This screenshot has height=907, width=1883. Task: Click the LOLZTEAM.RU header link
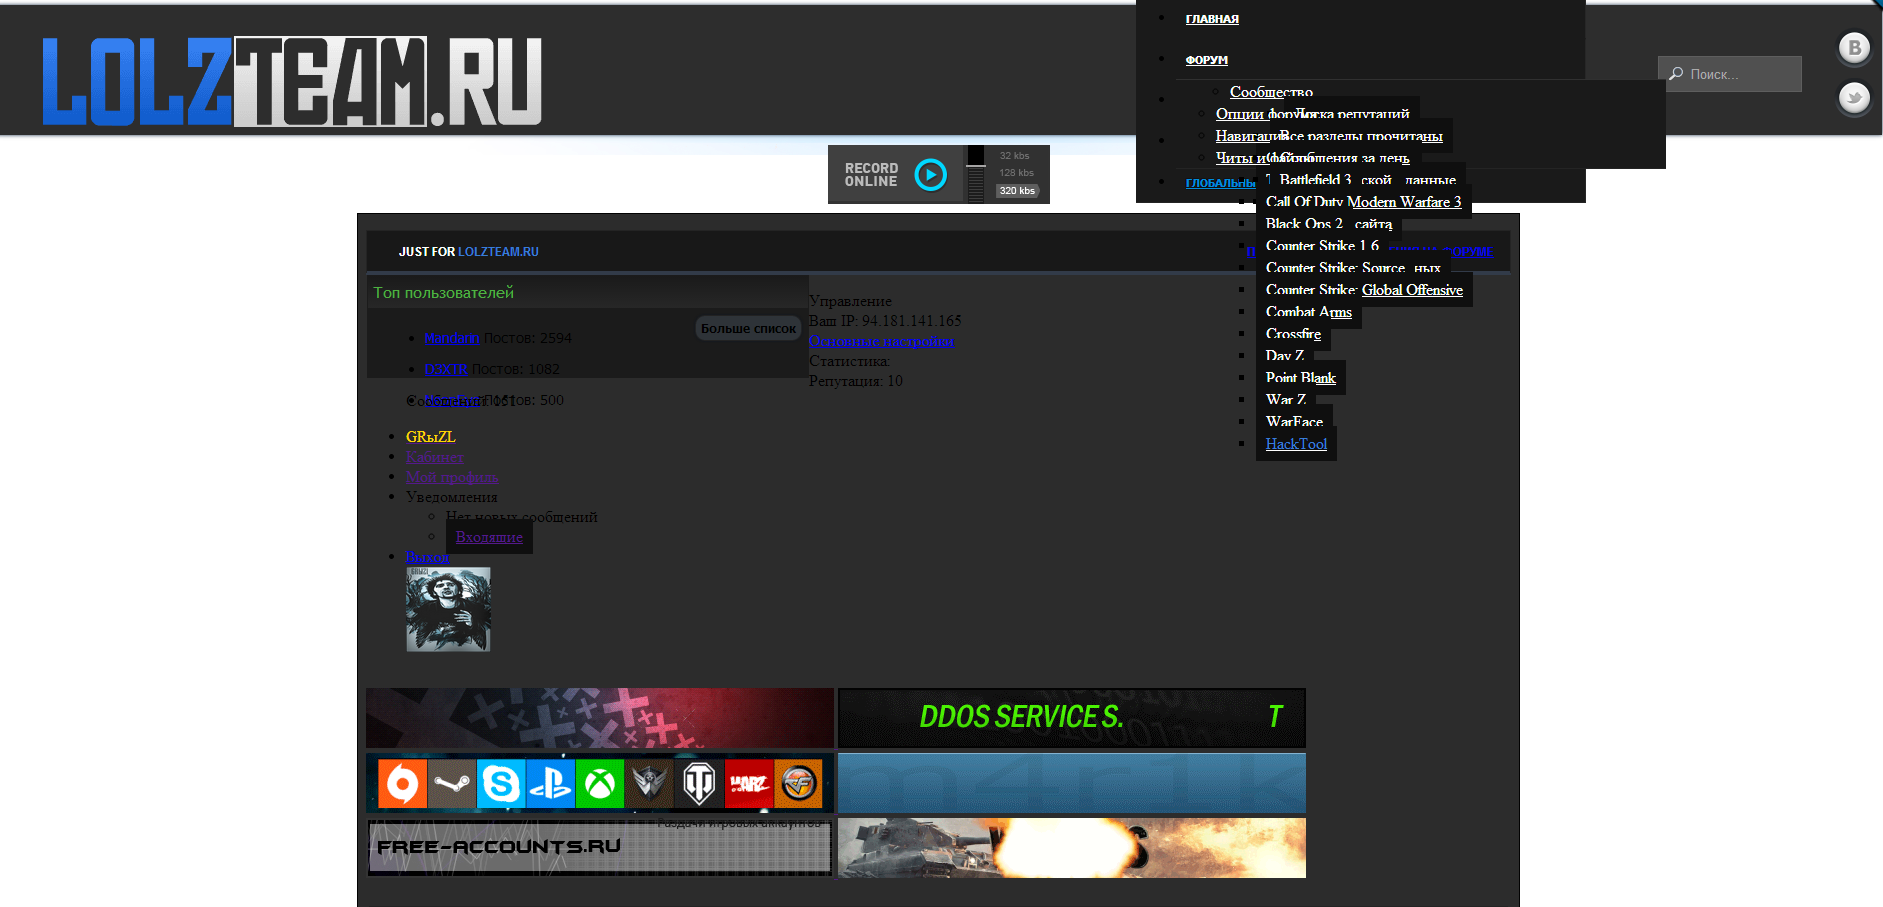pos(498,252)
